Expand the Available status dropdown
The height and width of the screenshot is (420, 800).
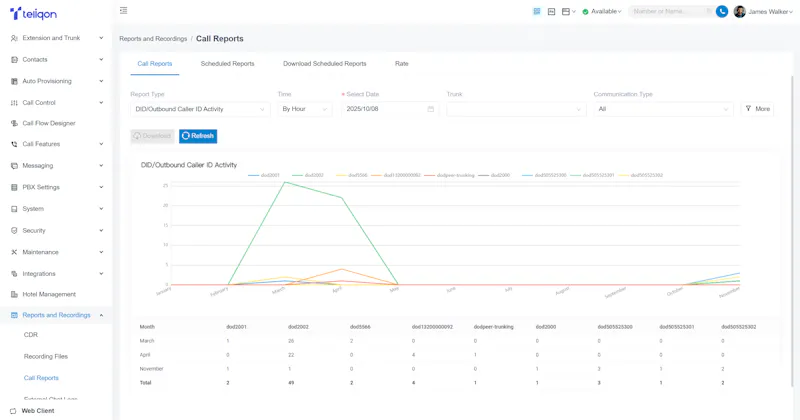602,11
